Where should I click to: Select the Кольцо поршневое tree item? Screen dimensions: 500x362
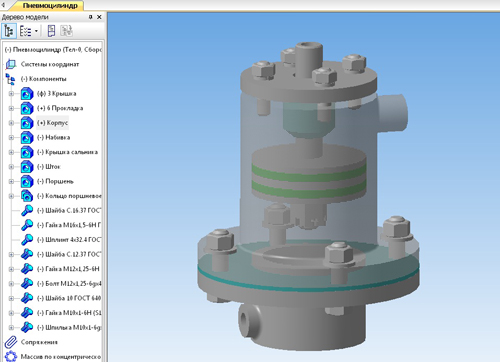coord(69,196)
